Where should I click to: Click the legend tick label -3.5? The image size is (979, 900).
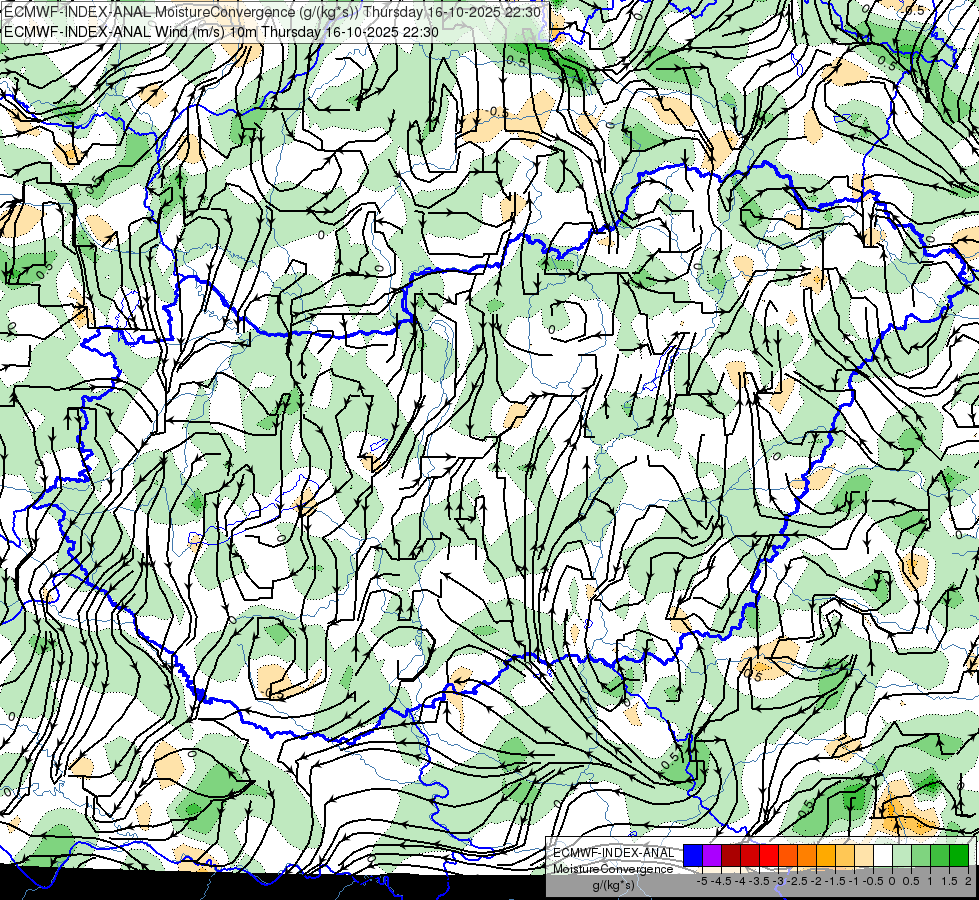pos(759,881)
